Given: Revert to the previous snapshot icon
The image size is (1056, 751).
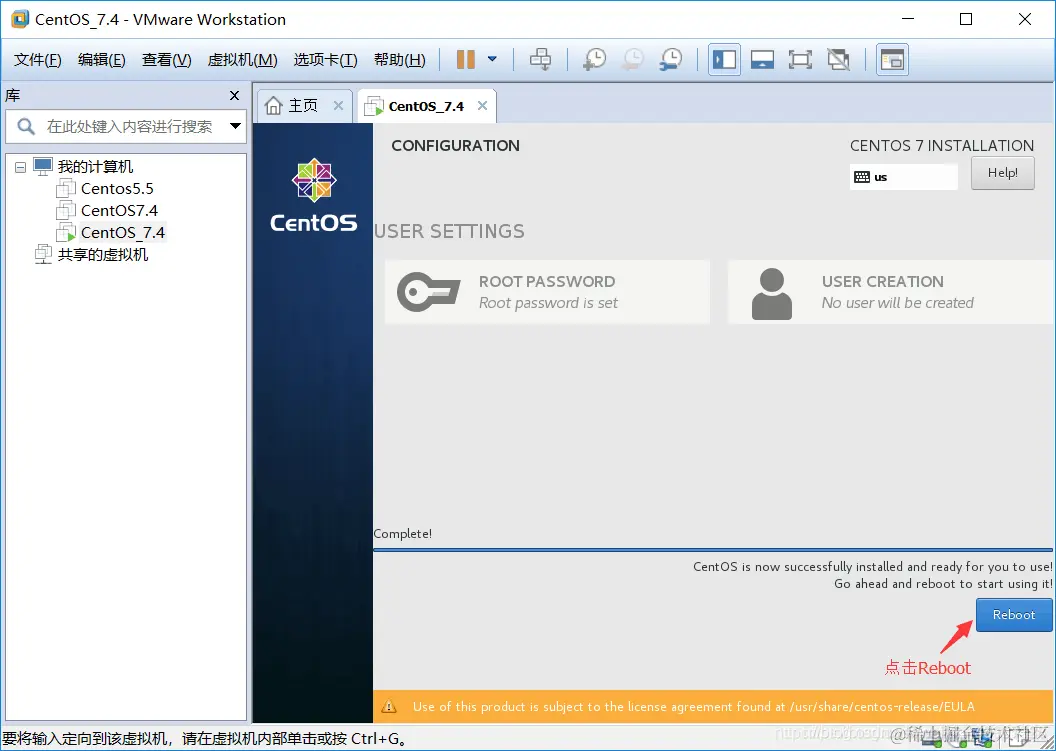Looking at the screenshot, I should coord(632,59).
